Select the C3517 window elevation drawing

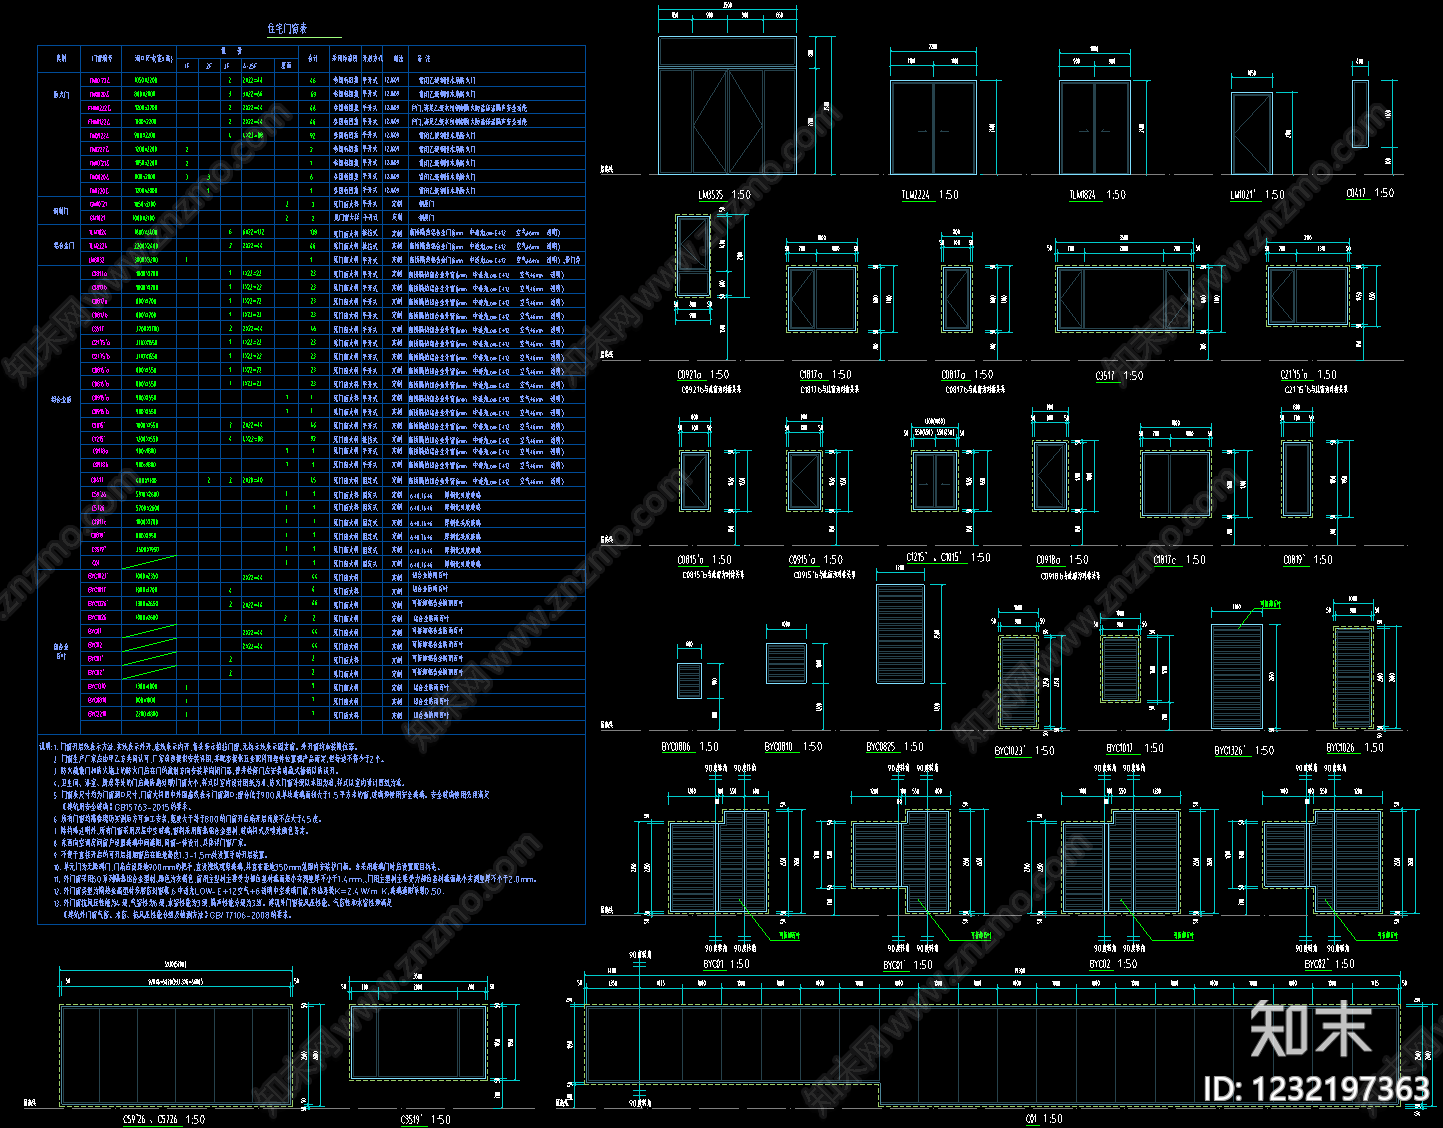tap(1125, 299)
